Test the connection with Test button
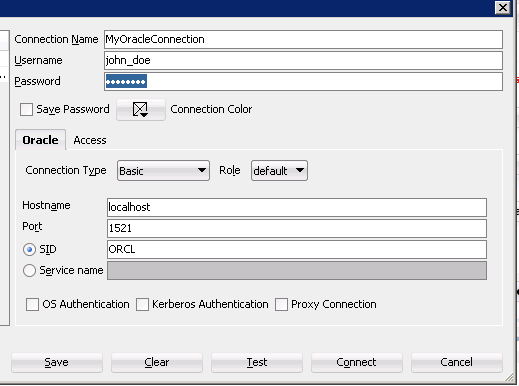 click(x=257, y=362)
